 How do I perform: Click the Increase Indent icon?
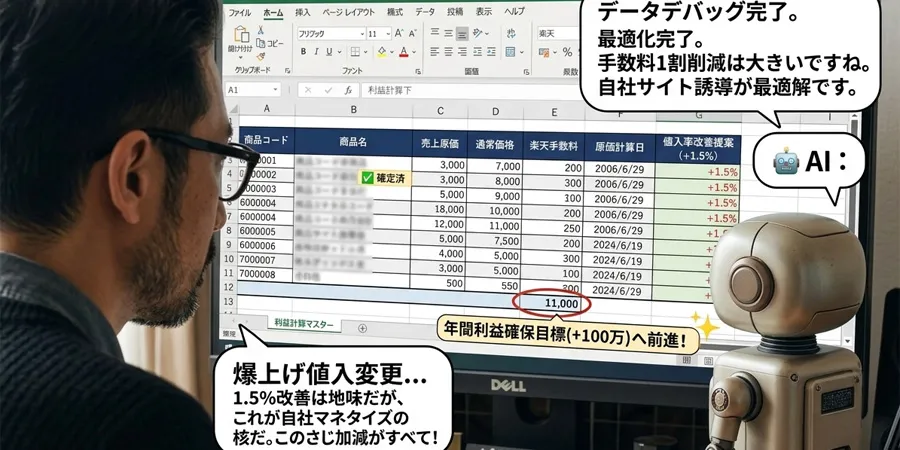click(490, 52)
